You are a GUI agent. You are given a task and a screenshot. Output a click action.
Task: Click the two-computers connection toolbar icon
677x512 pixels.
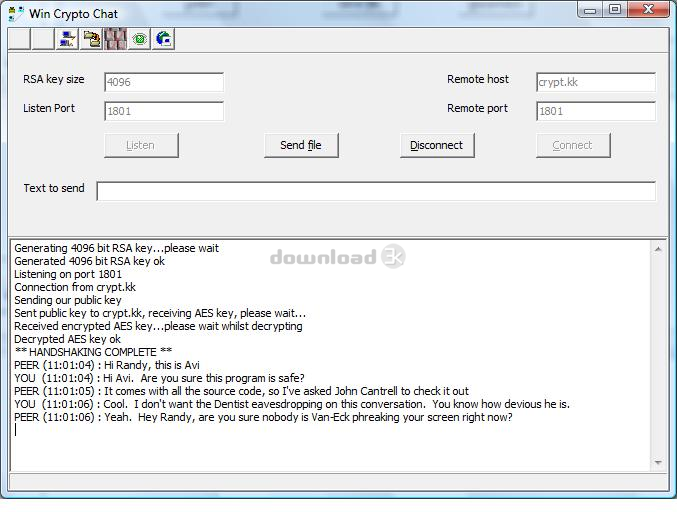click(x=67, y=39)
